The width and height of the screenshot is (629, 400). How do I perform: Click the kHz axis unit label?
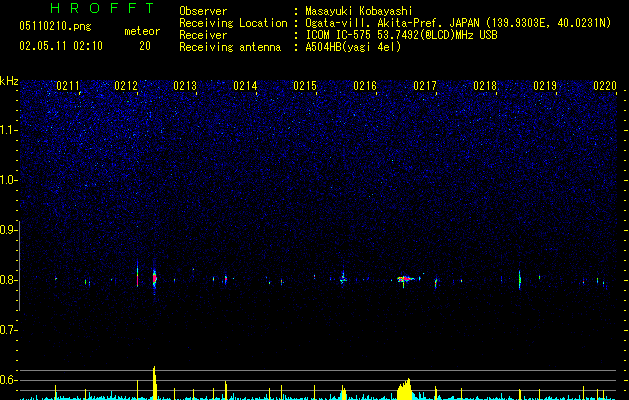[x=9, y=81]
